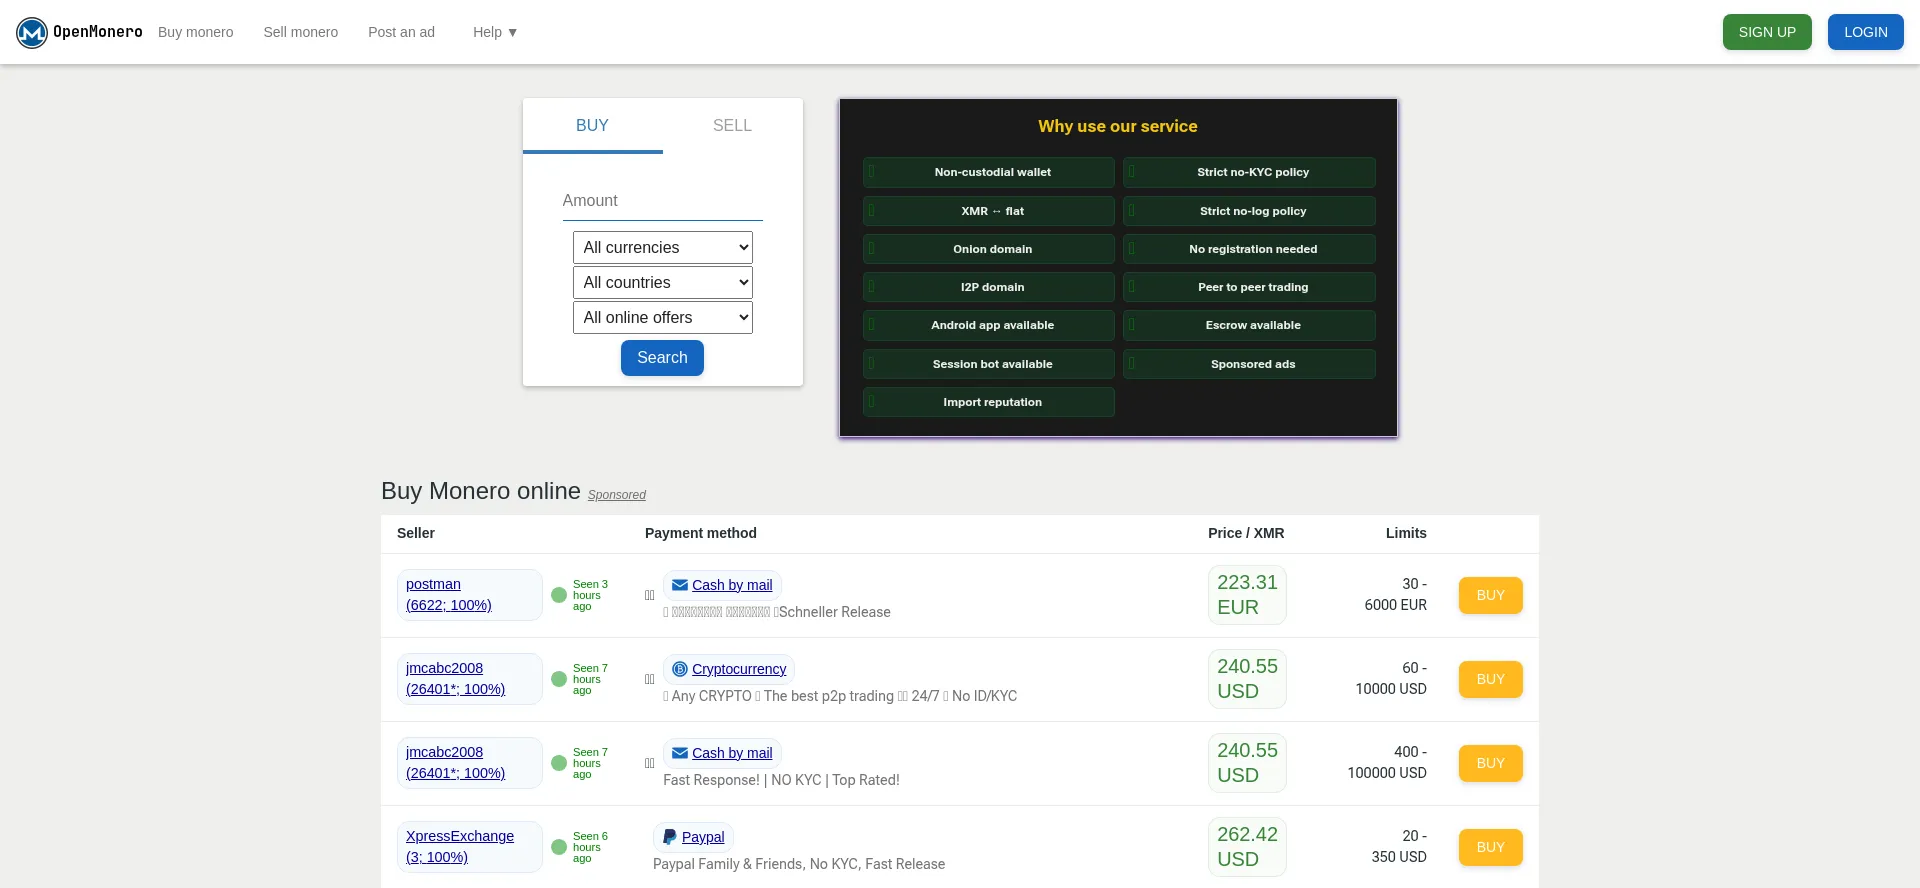Click the OpenMonero logo icon
1920x888 pixels.
click(32, 32)
